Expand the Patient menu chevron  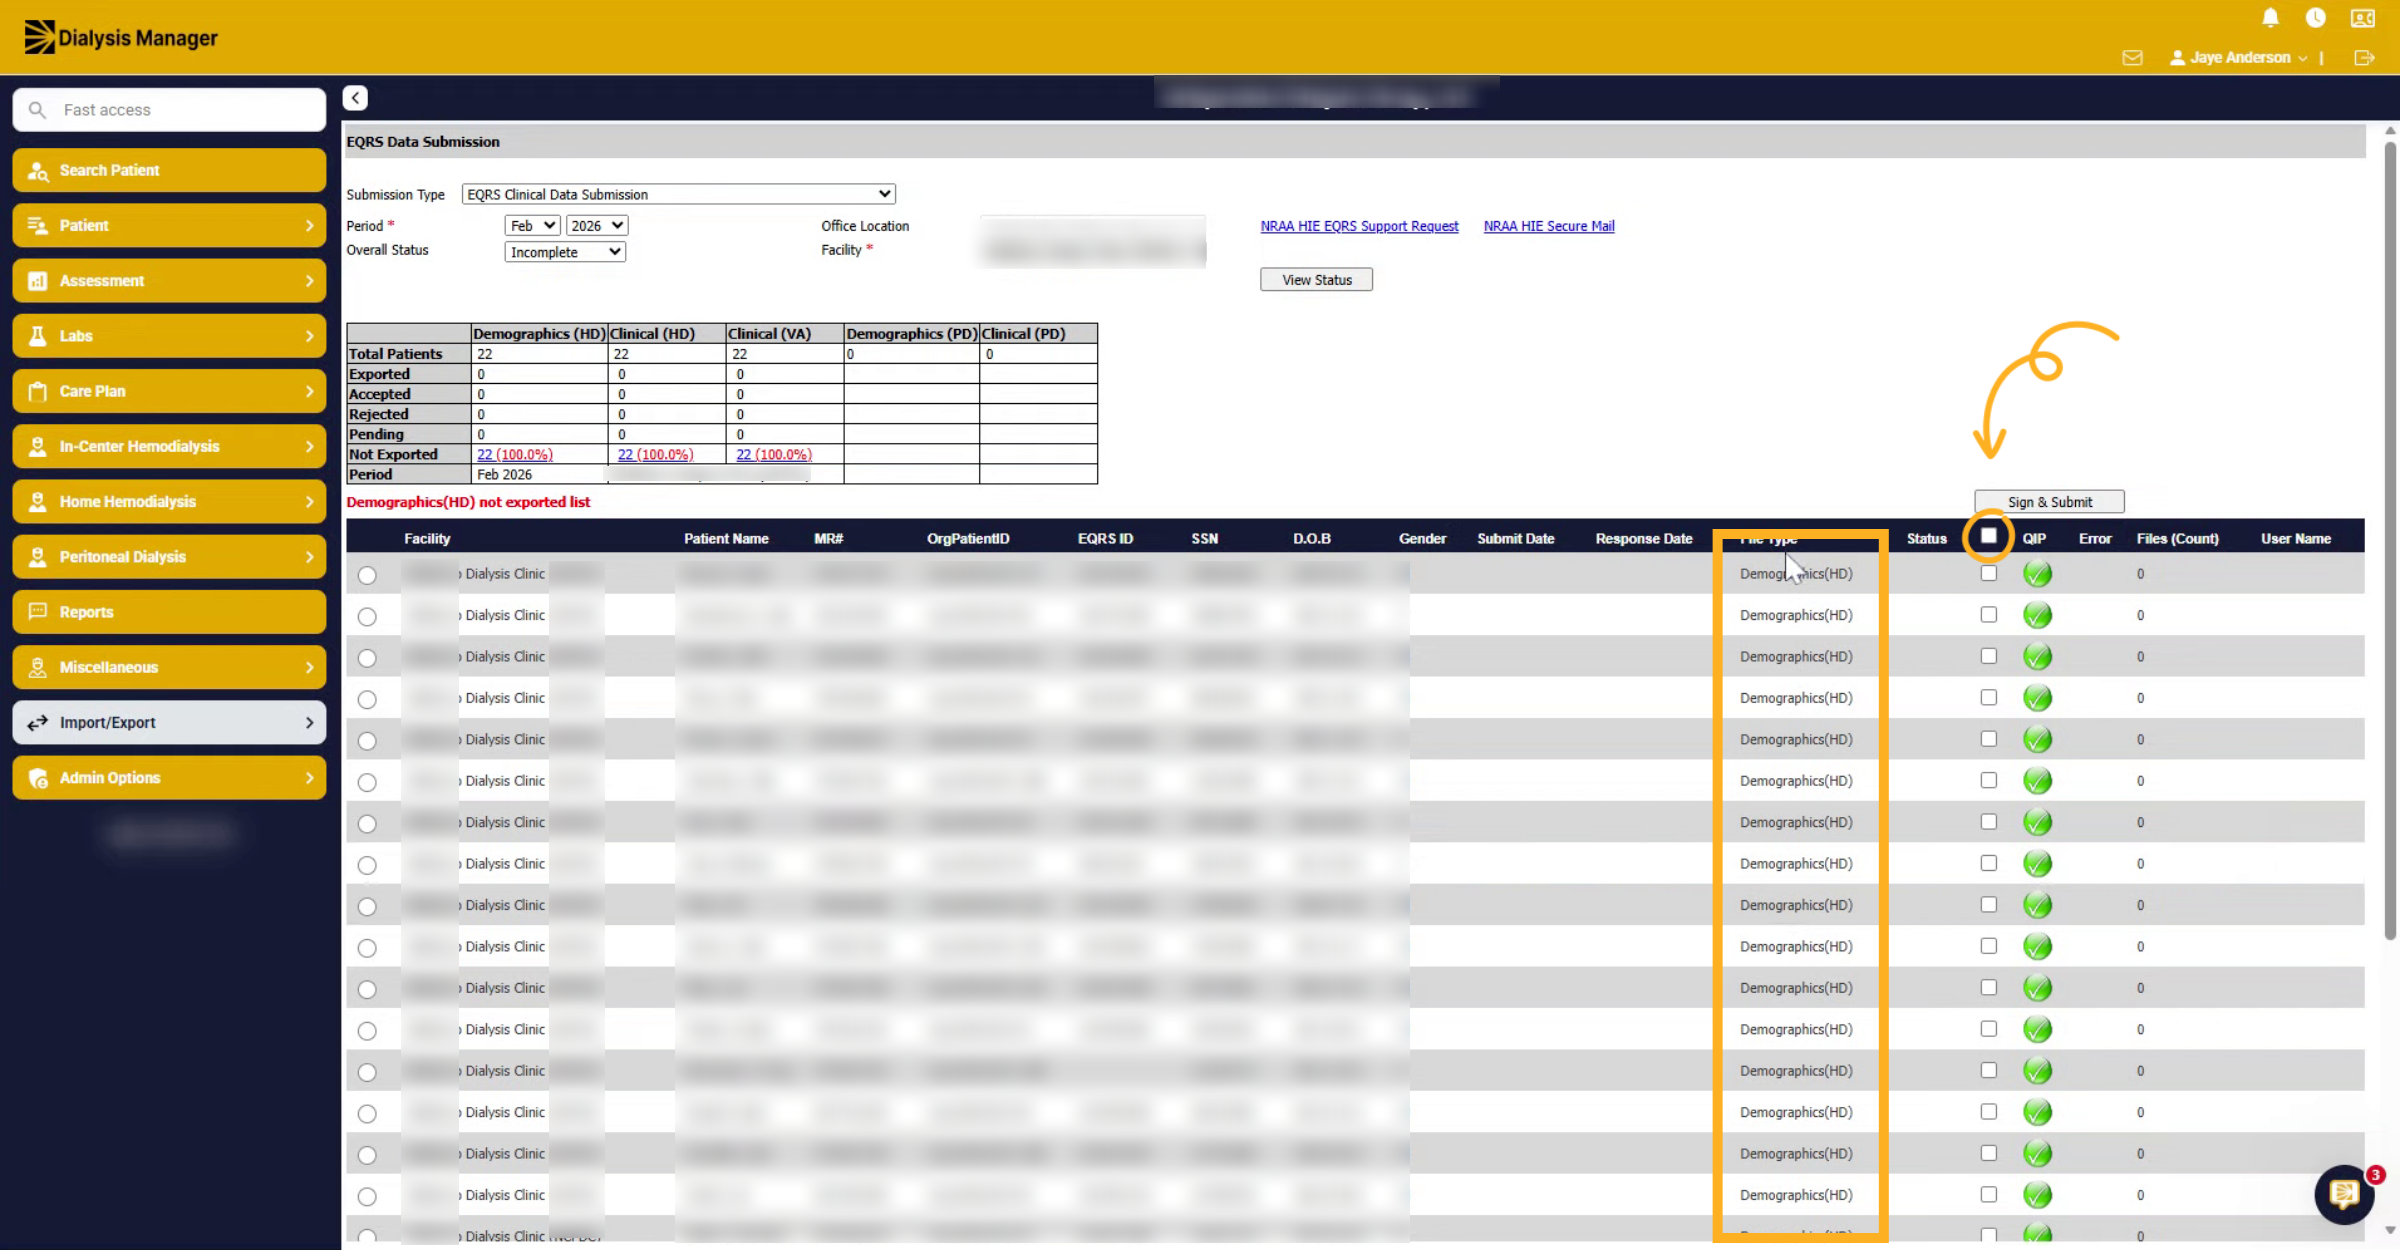[x=309, y=226]
